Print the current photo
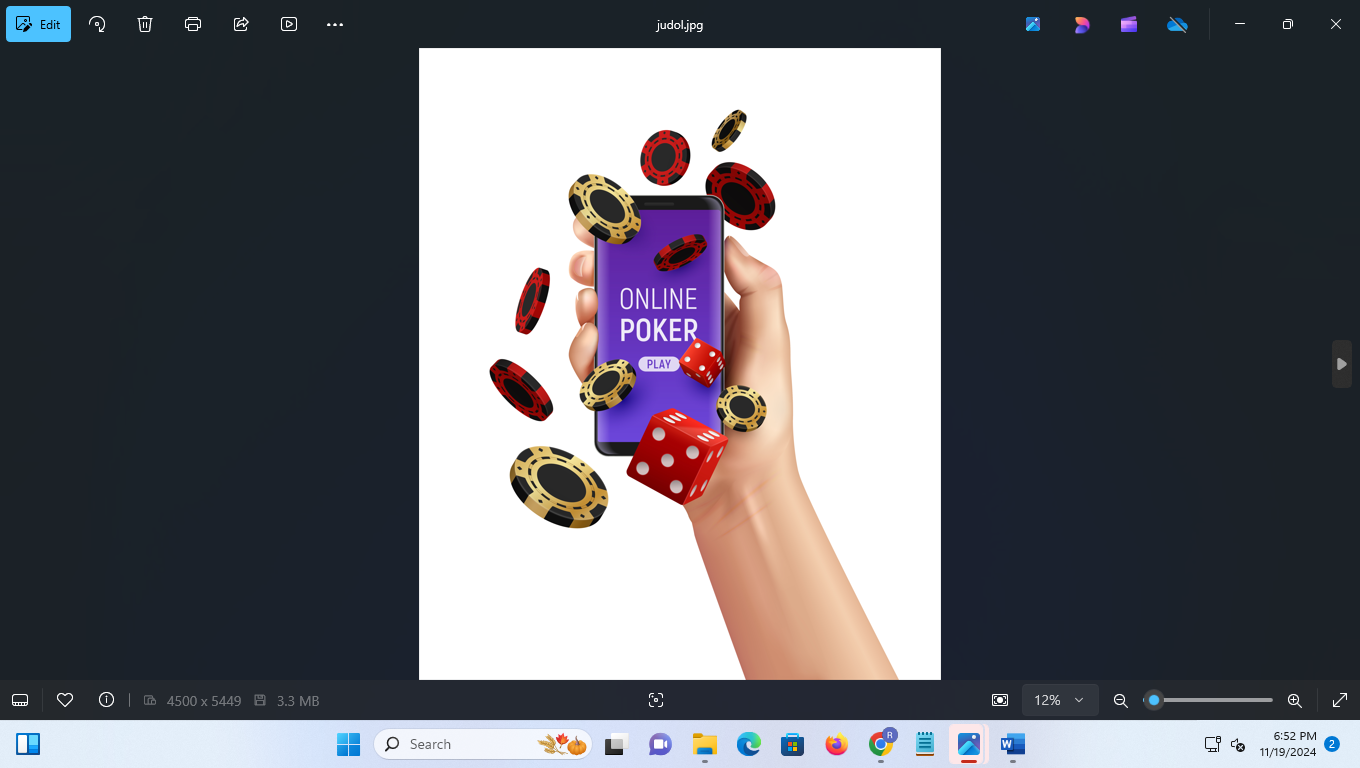 192,23
